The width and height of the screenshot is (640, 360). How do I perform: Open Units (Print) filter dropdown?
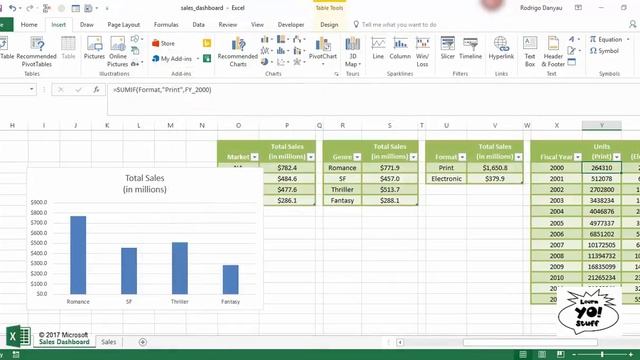[617, 157]
